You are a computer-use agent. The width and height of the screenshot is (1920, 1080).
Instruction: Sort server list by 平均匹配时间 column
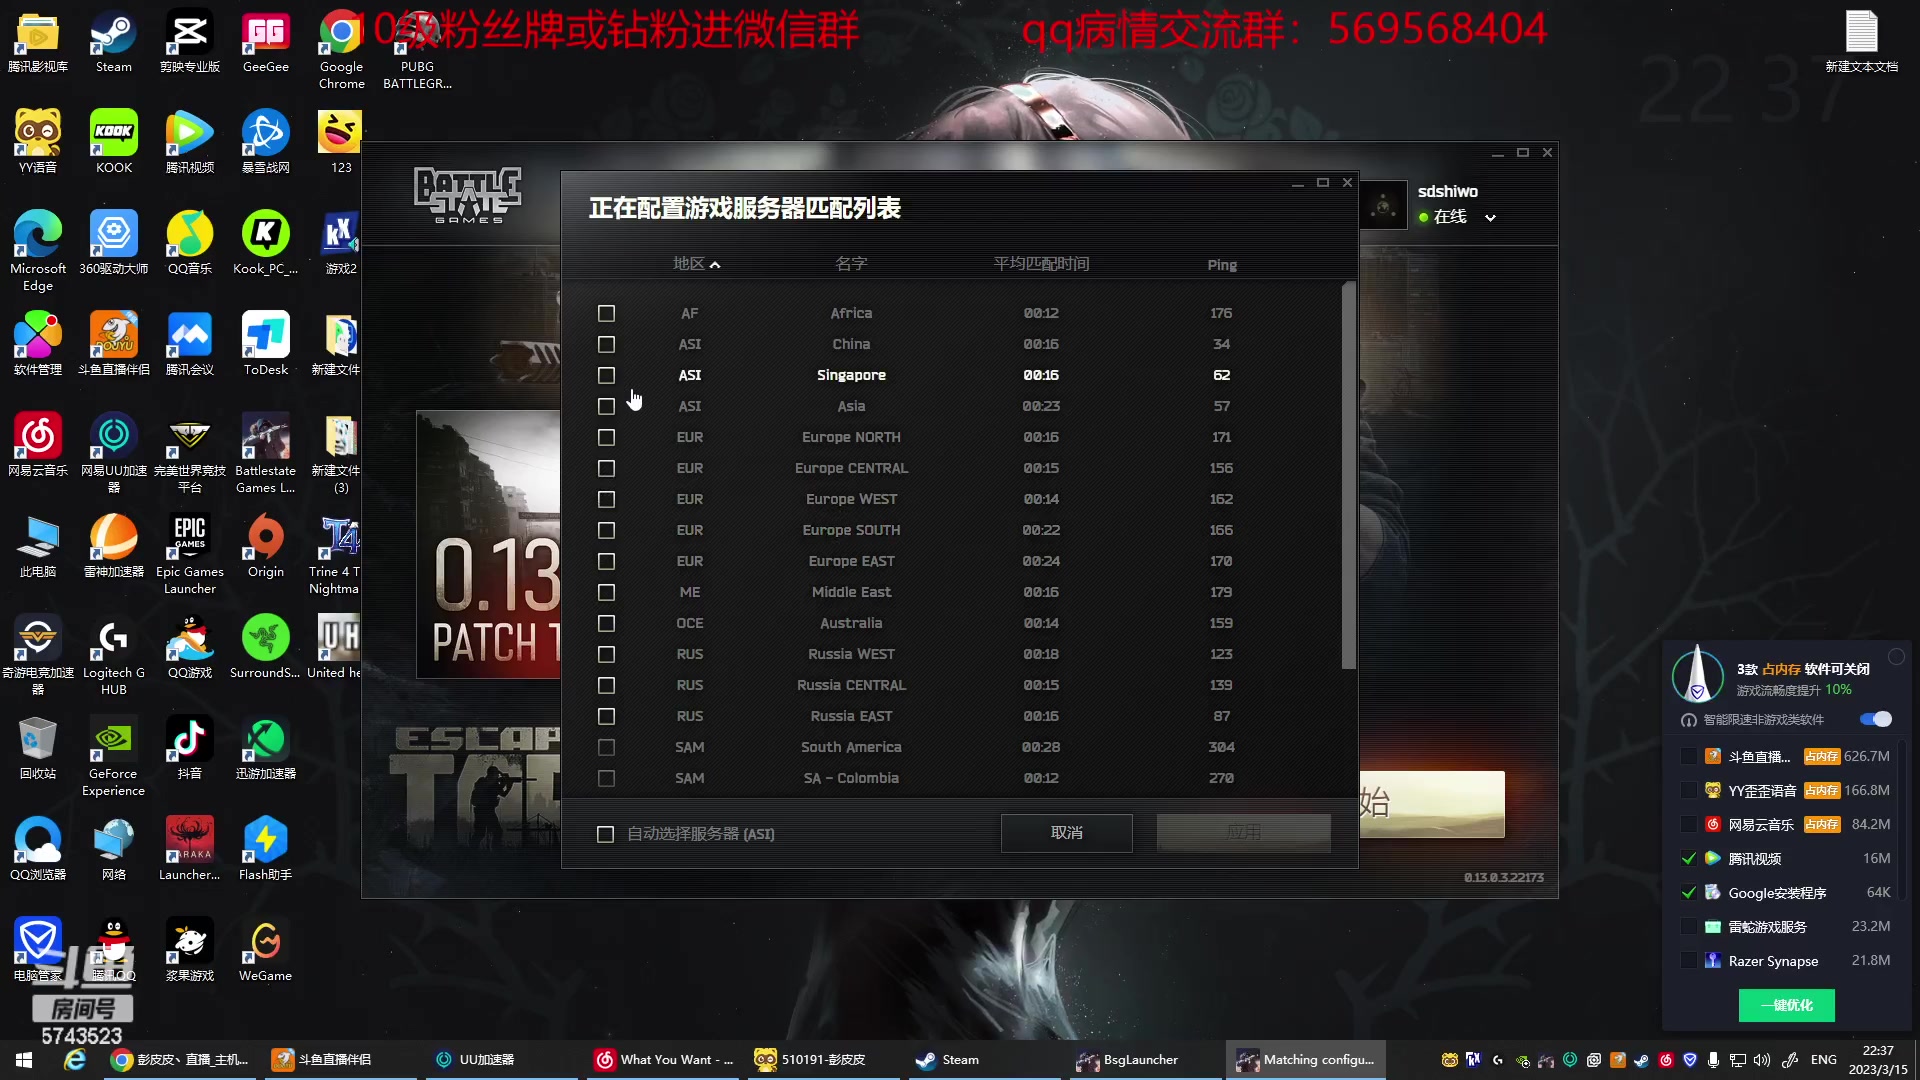1041,264
